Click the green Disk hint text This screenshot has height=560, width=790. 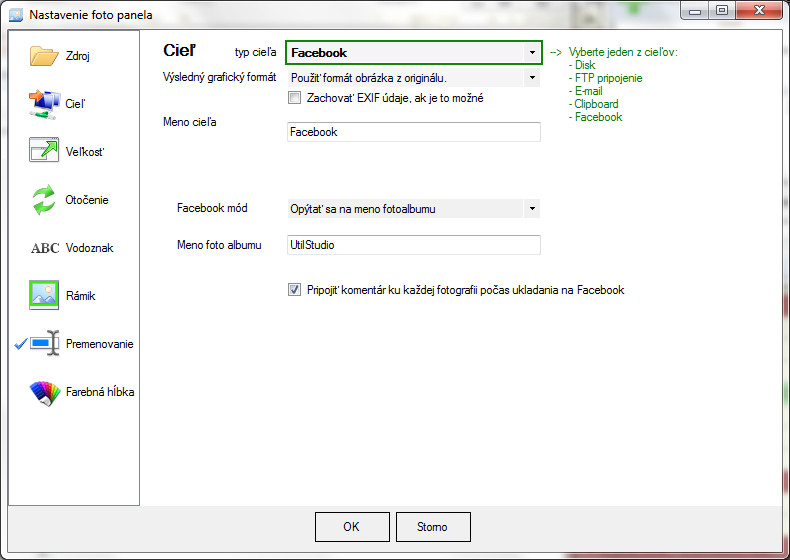(585, 65)
